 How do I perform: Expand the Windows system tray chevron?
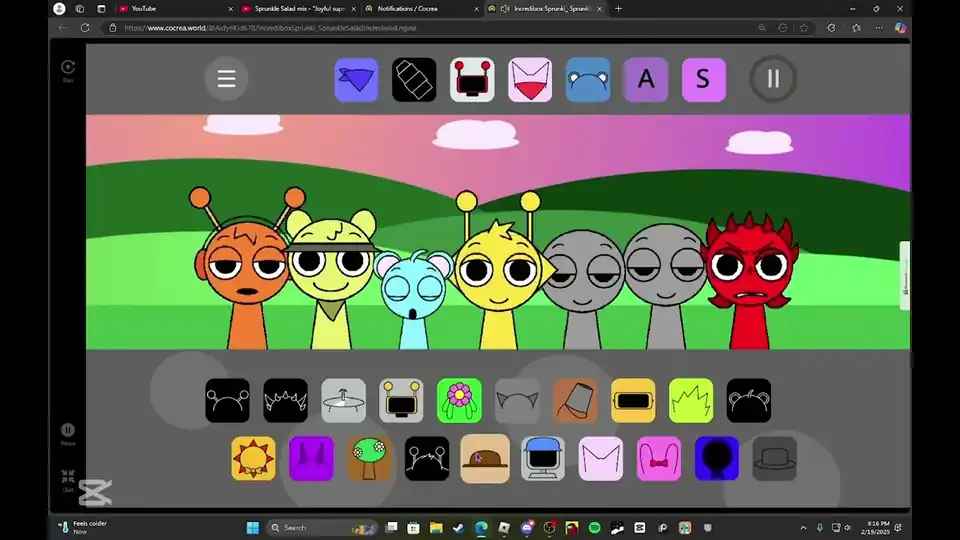pyautogui.click(x=805, y=527)
